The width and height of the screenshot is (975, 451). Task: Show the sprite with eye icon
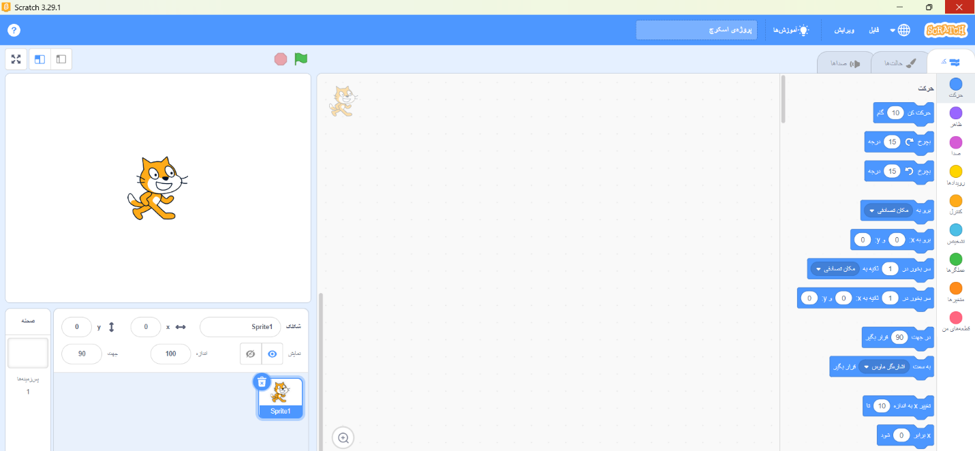(272, 353)
